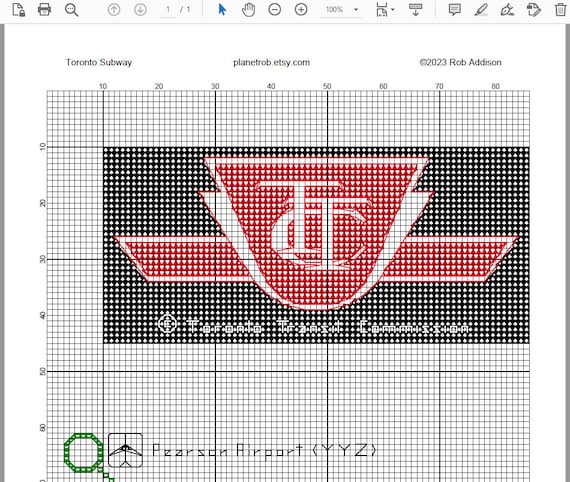
Task: Activate the hand pan tool
Action: tap(248, 9)
